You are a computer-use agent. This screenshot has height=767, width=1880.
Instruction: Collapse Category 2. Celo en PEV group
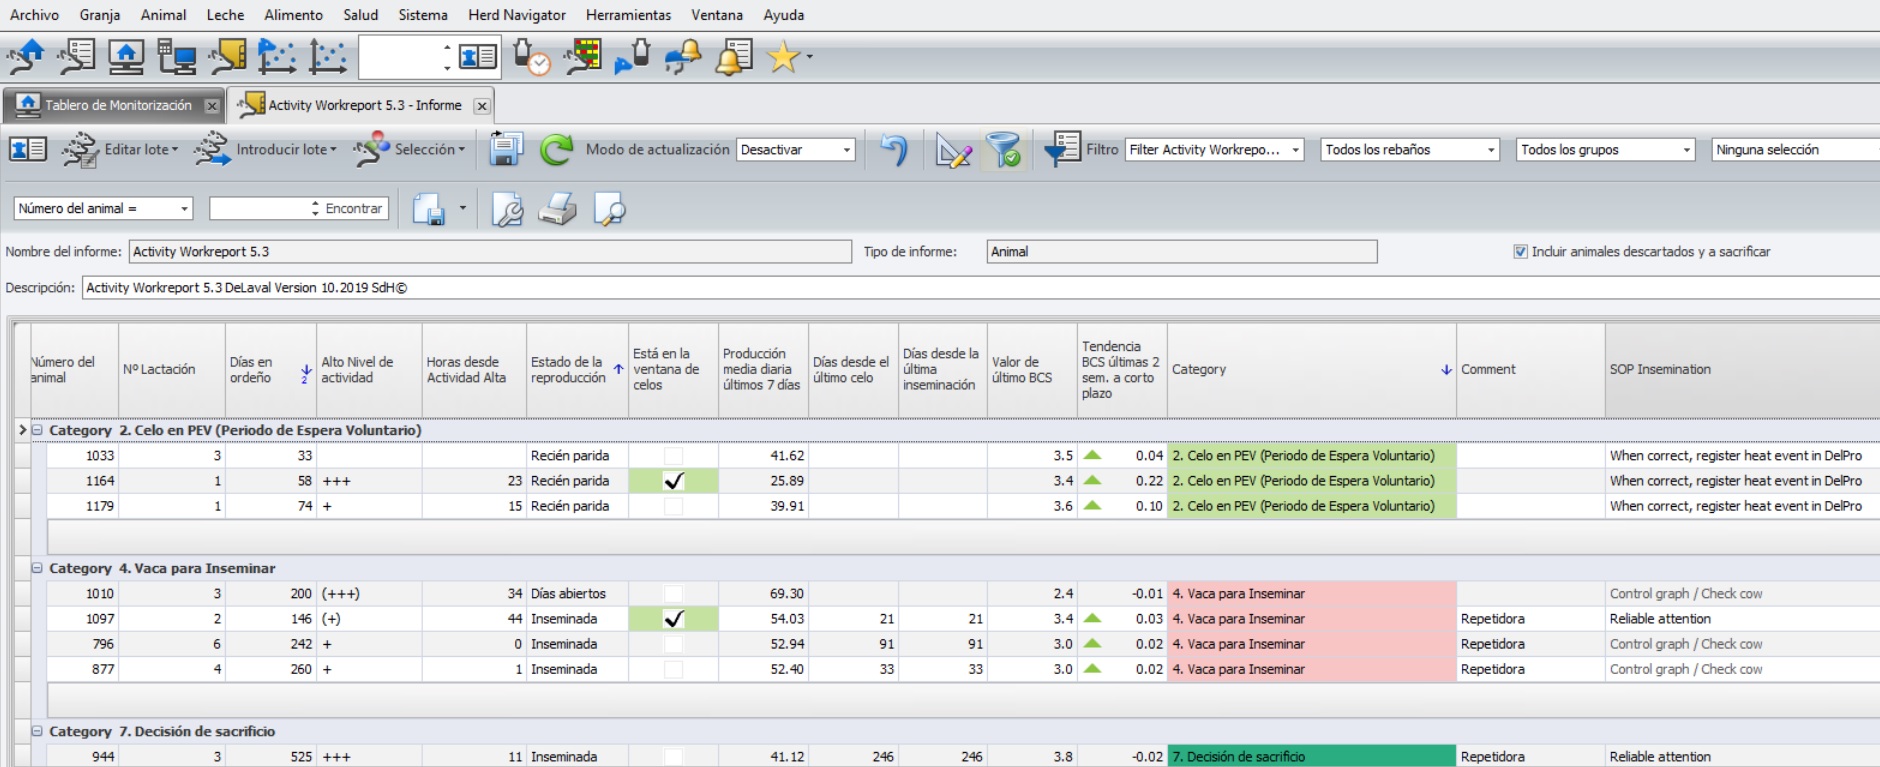pos(37,430)
